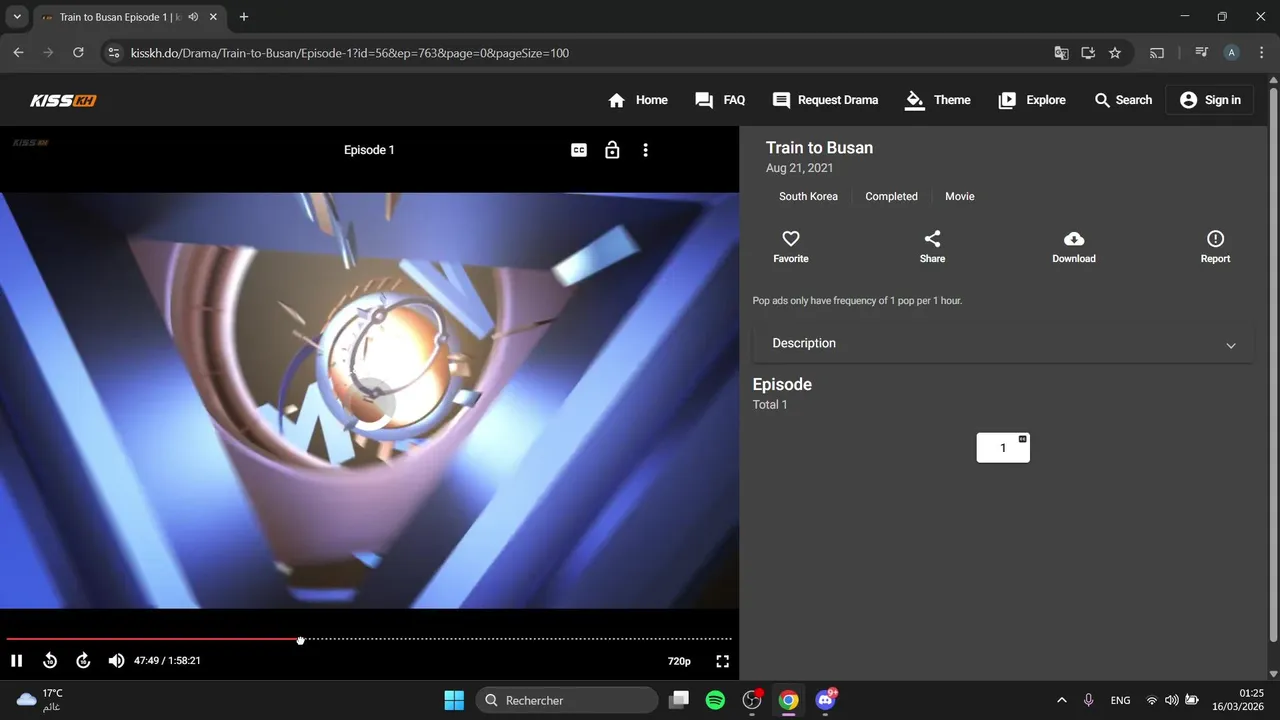Select the Train to Busan Episode 1 tab
1280x720 pixels.
[130, 17]
